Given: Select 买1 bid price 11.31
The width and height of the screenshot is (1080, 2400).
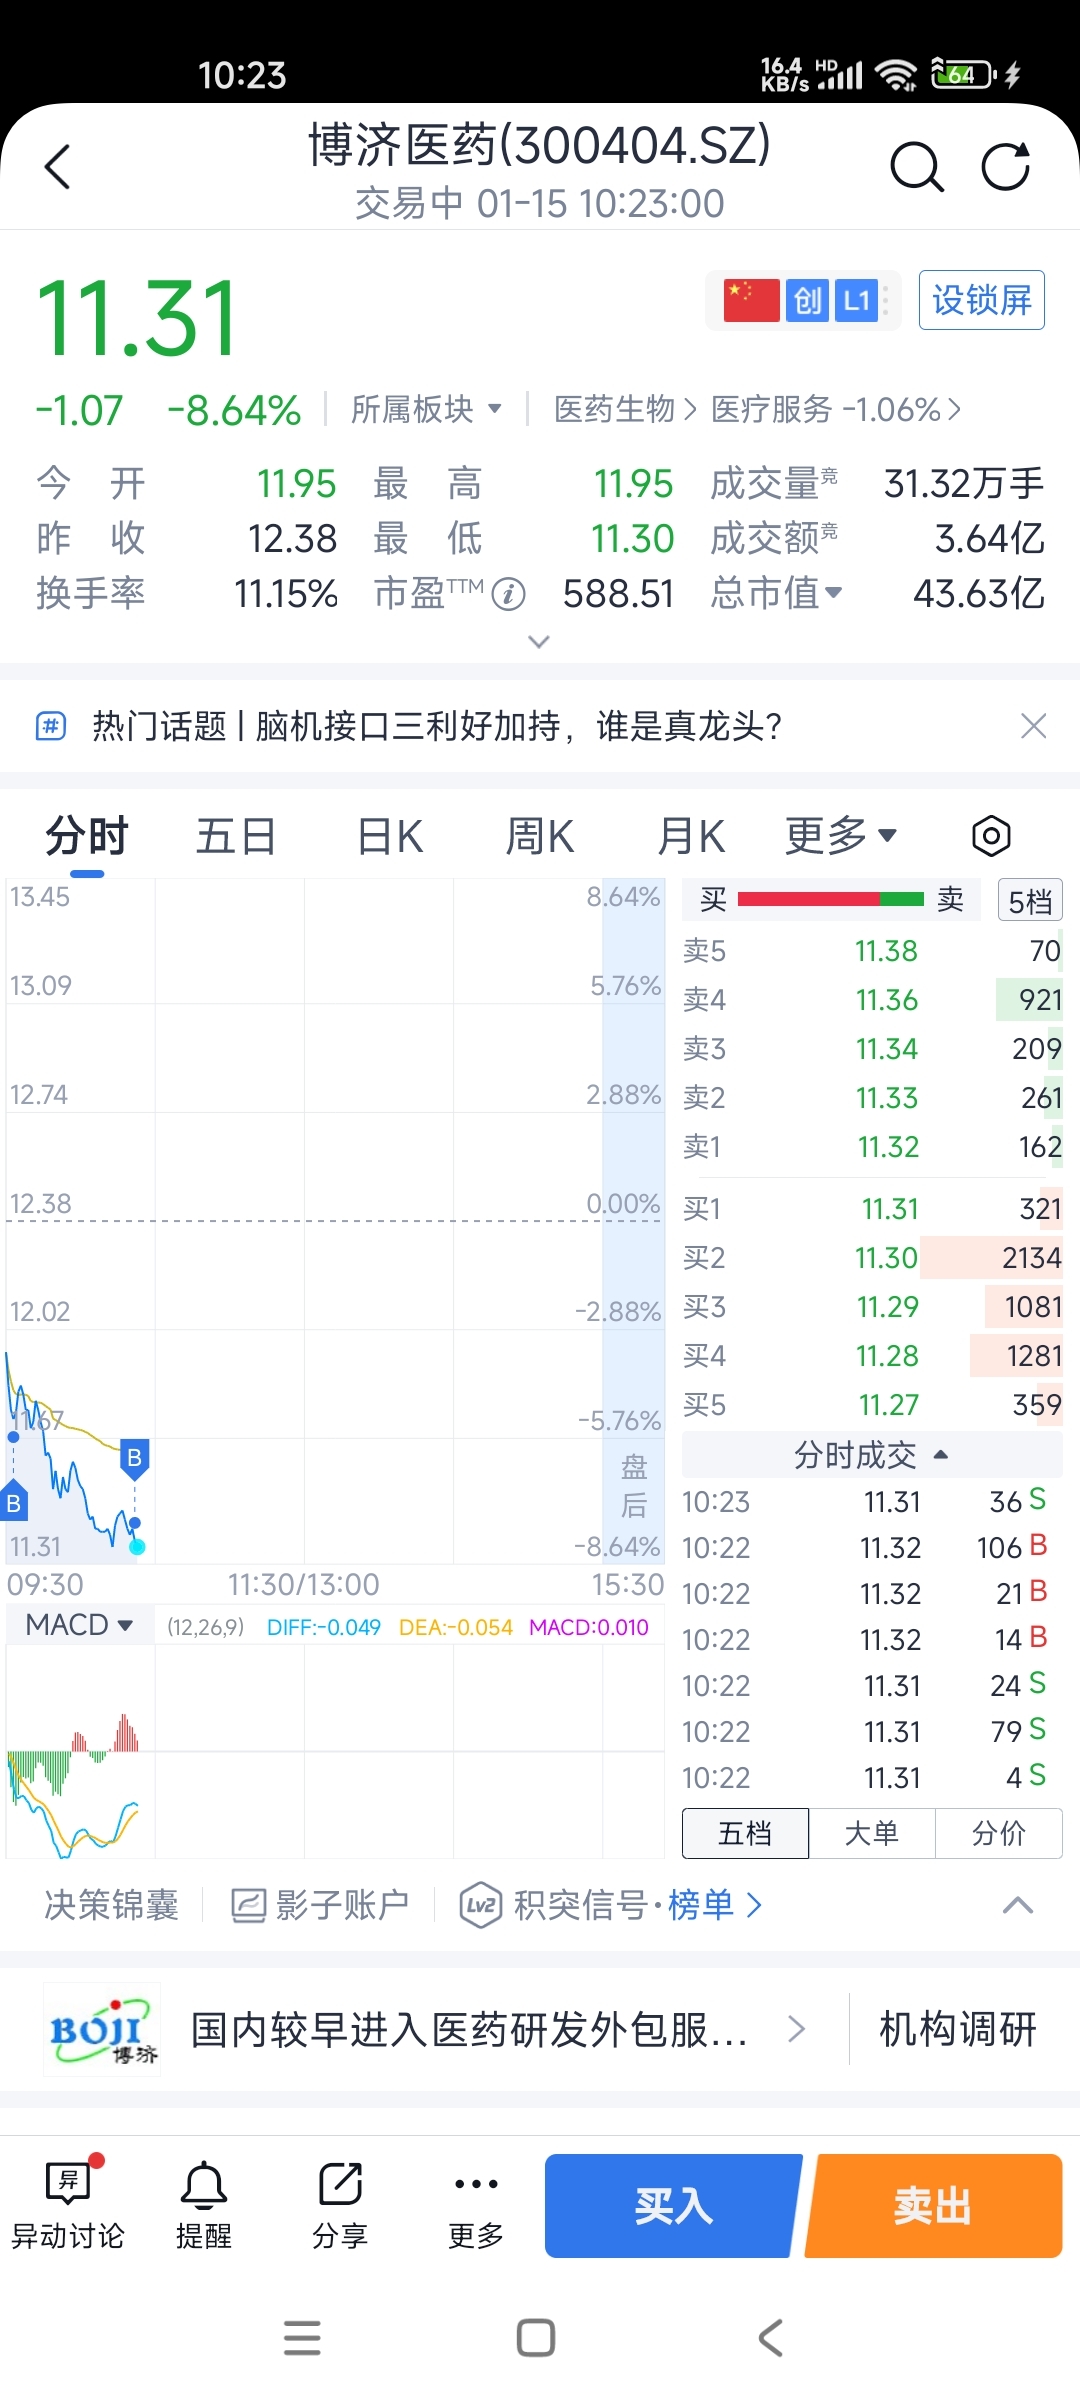Looking at the screenshot, I should [x=872, y=1209].
